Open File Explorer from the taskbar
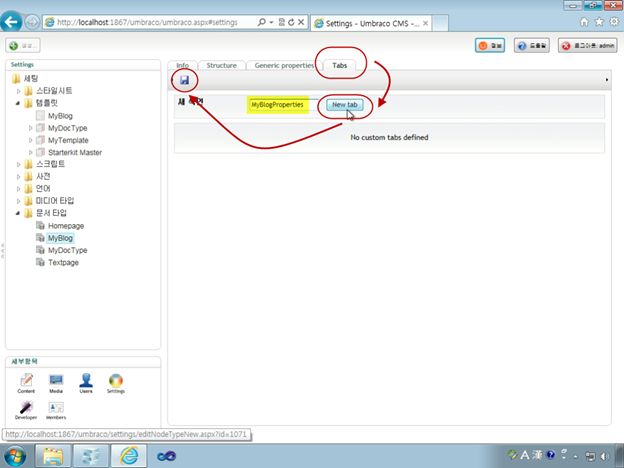Image resolution: width=624 pixels, height=468 pixels. (x=53, y=456)
